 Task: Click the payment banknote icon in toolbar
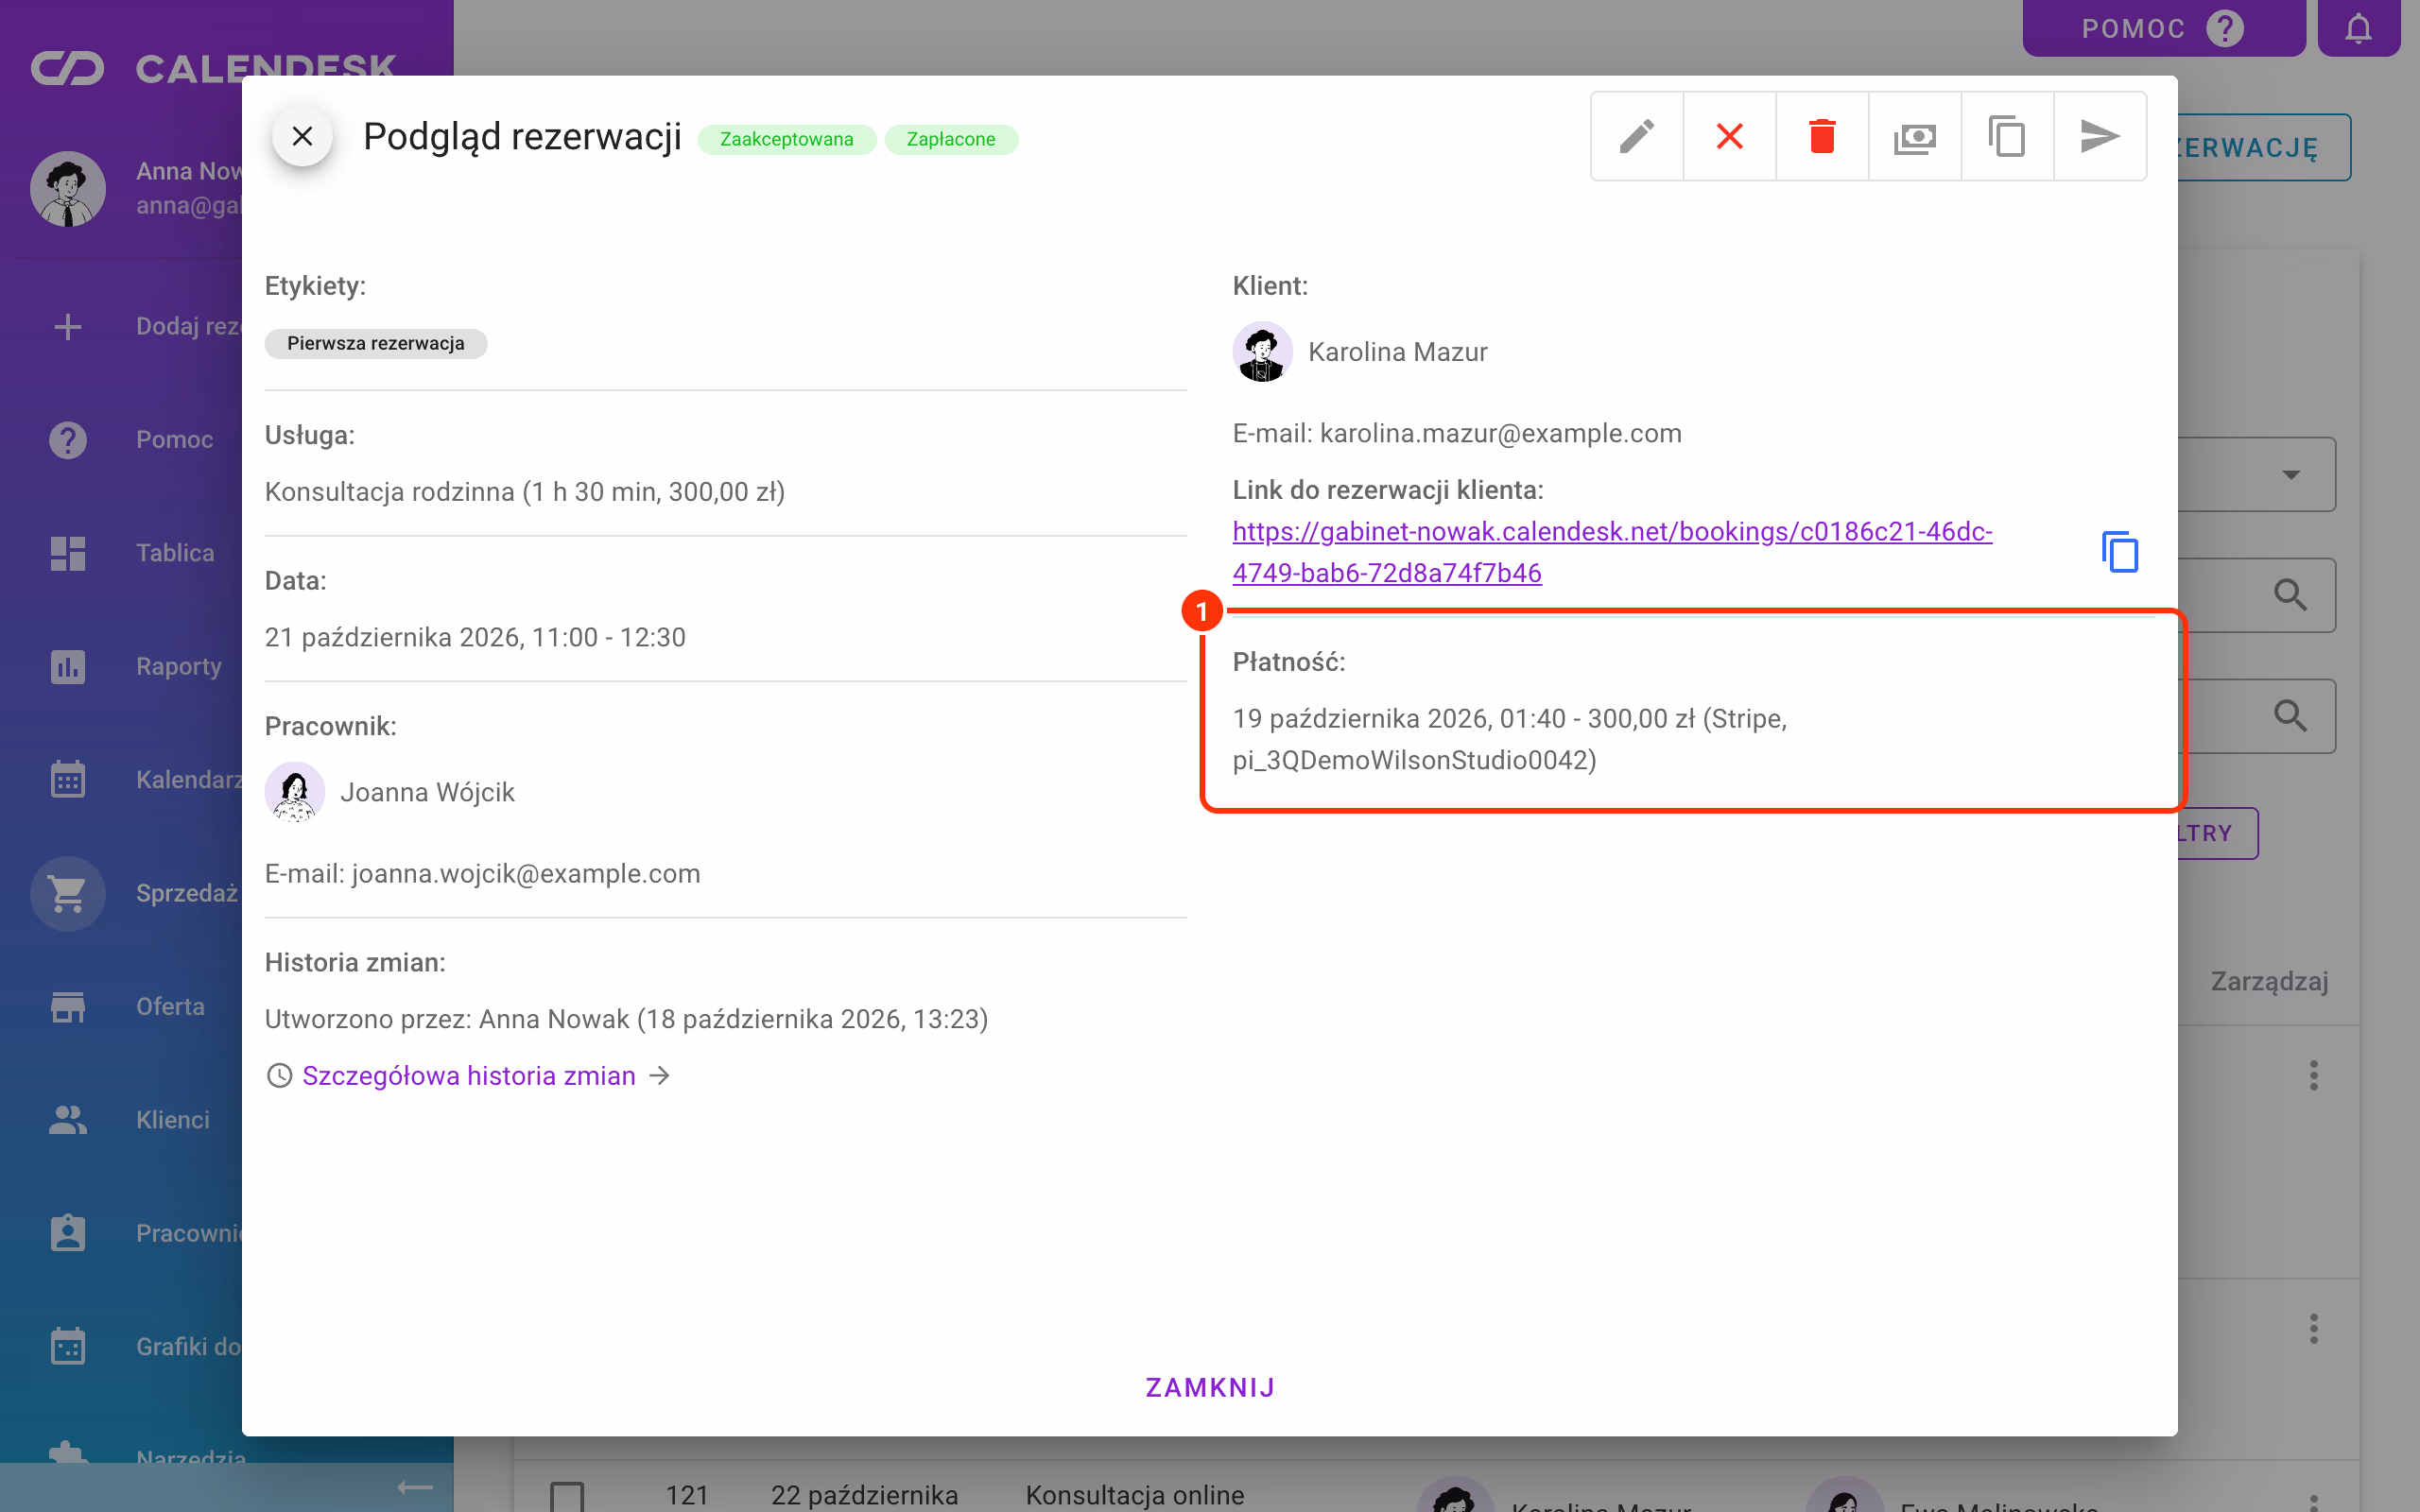(1915, 136)
